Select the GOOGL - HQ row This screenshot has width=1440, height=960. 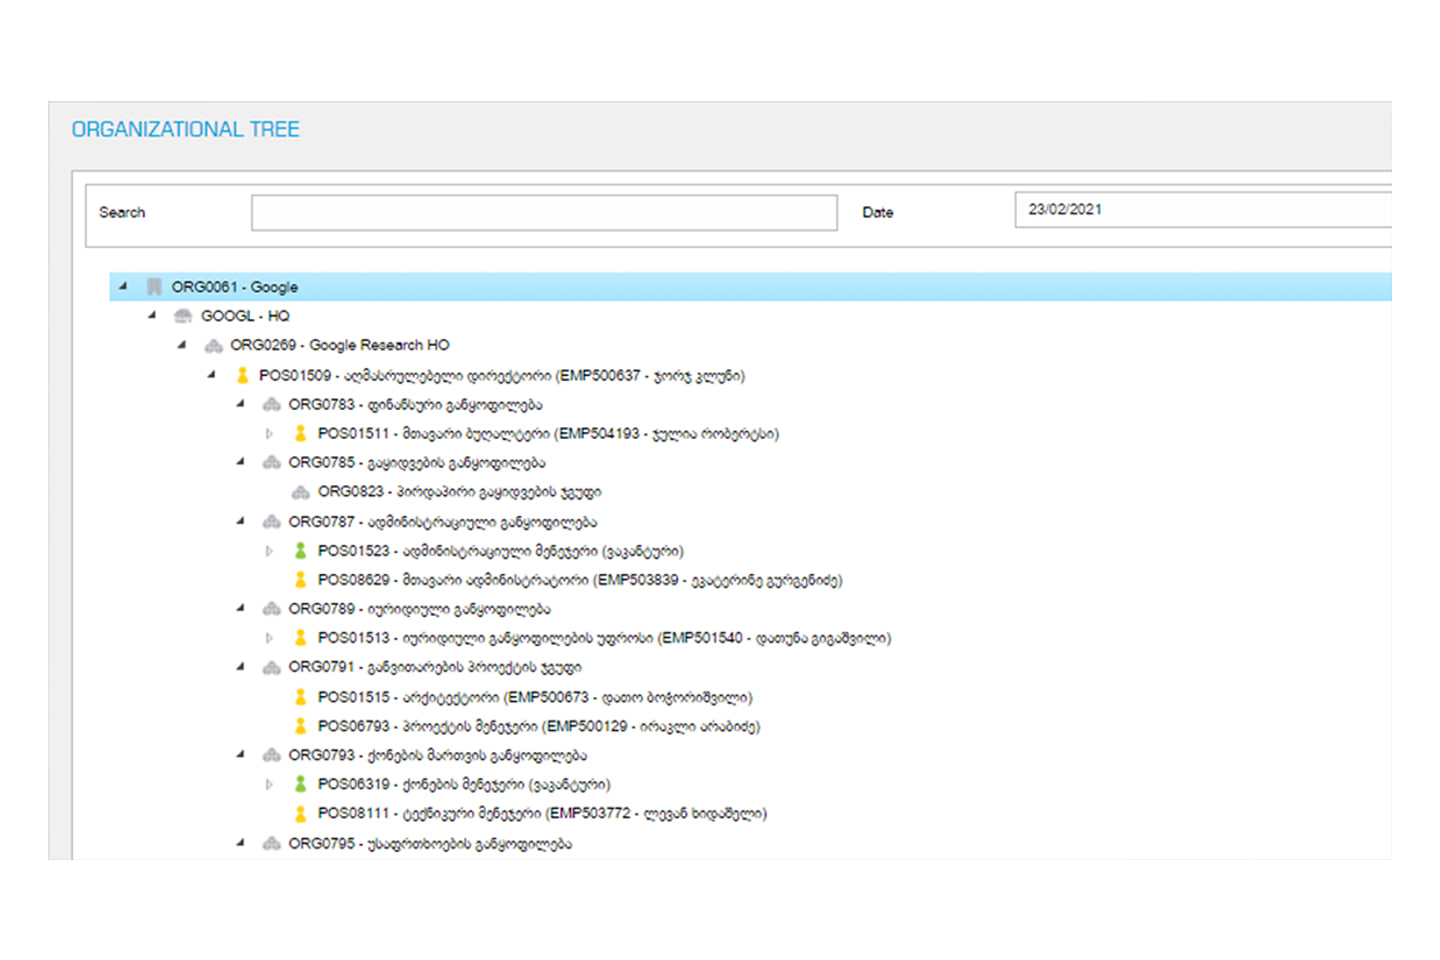[x=245, y=316]
